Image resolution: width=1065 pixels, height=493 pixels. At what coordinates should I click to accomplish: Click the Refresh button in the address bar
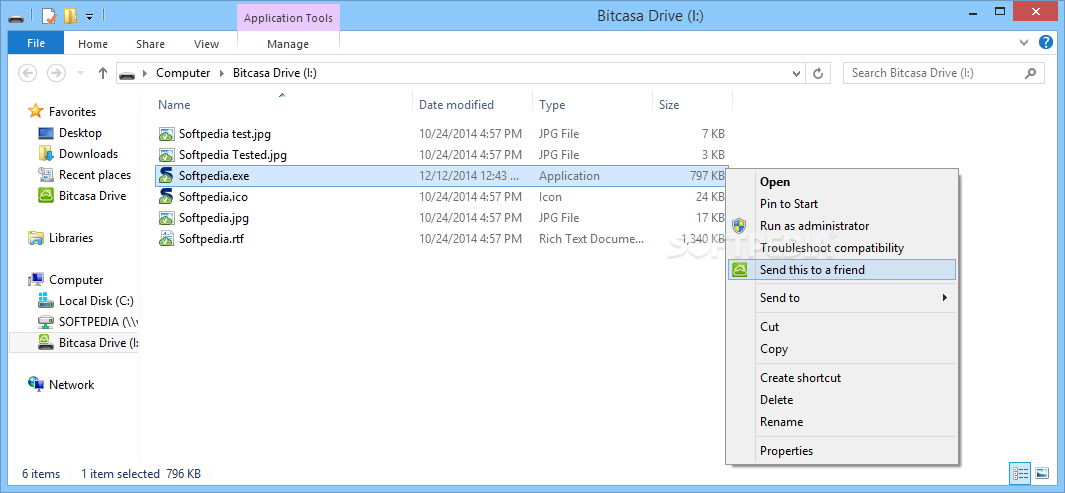(818, 73)
